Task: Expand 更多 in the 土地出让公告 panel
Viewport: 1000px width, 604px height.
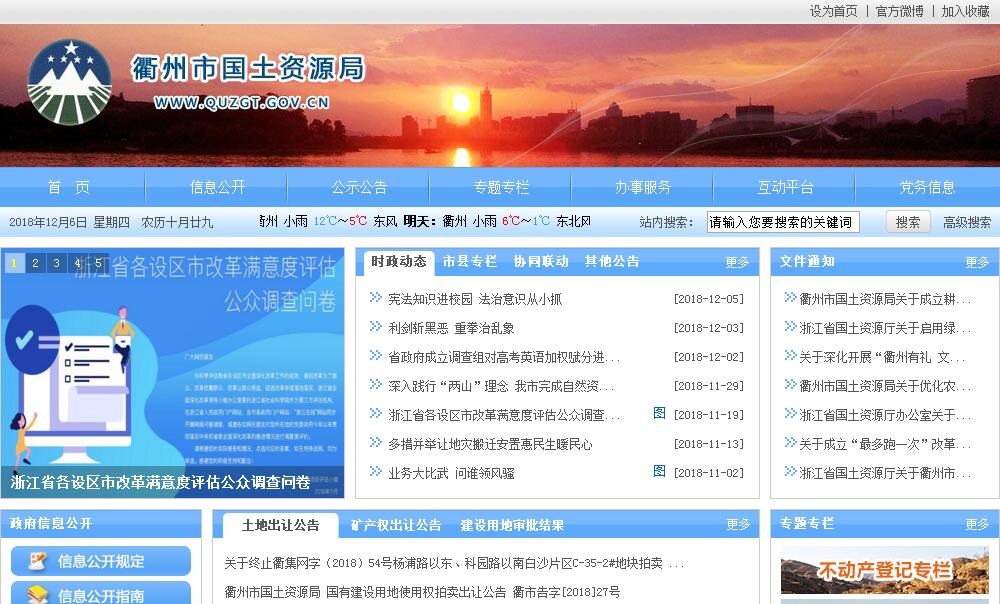Action: tap(737, 524)
